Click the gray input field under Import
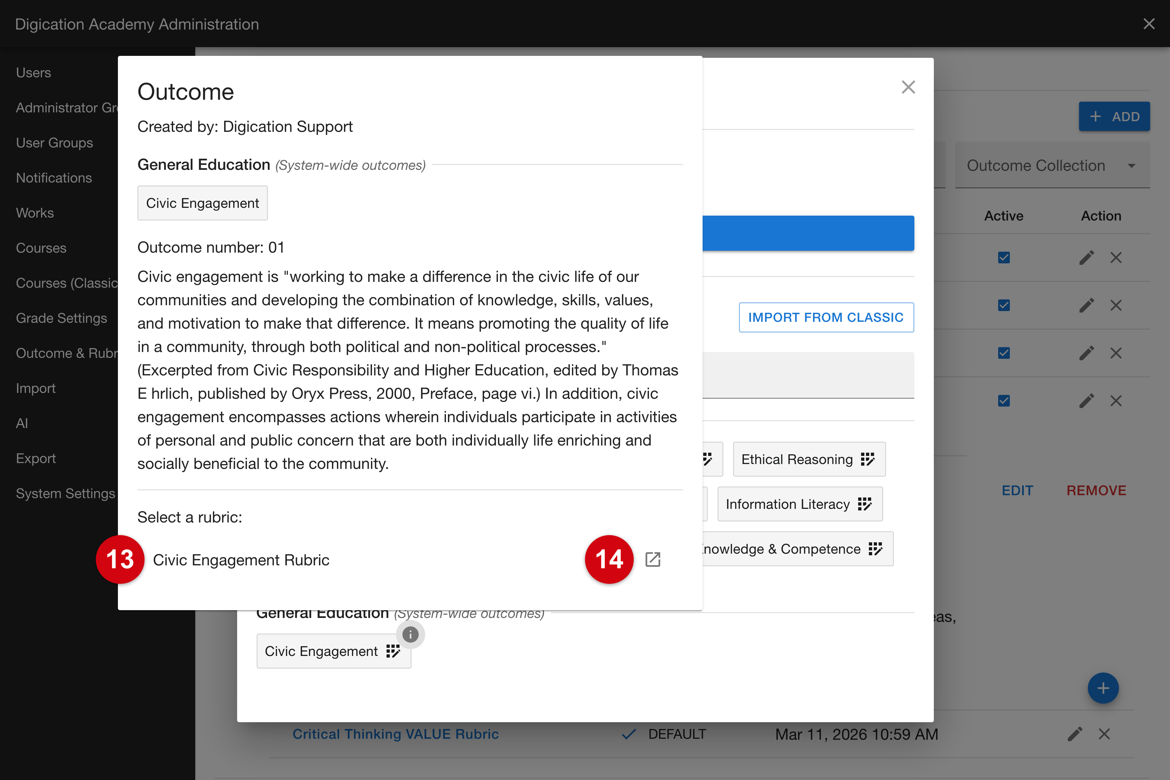This screenshot has height=780, width=1170. 808,375
